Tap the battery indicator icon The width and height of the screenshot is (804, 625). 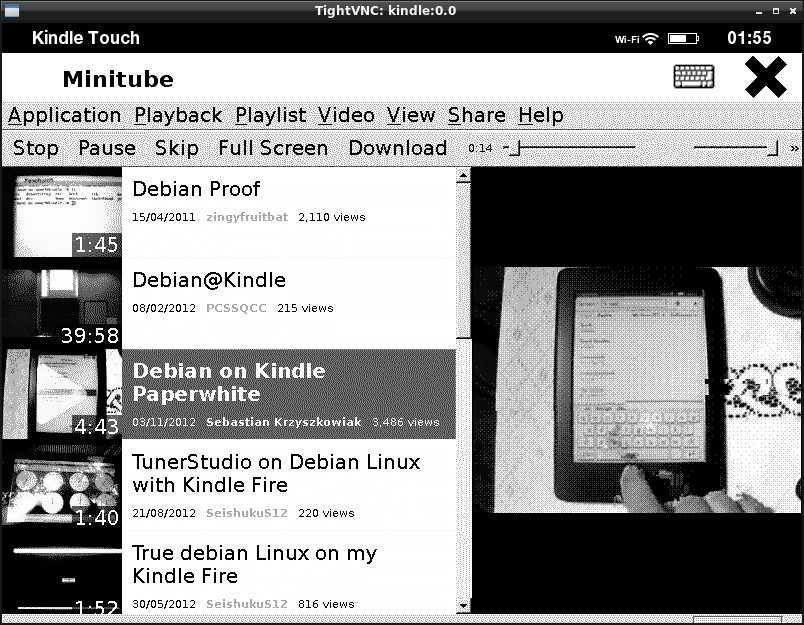[683, 38]
